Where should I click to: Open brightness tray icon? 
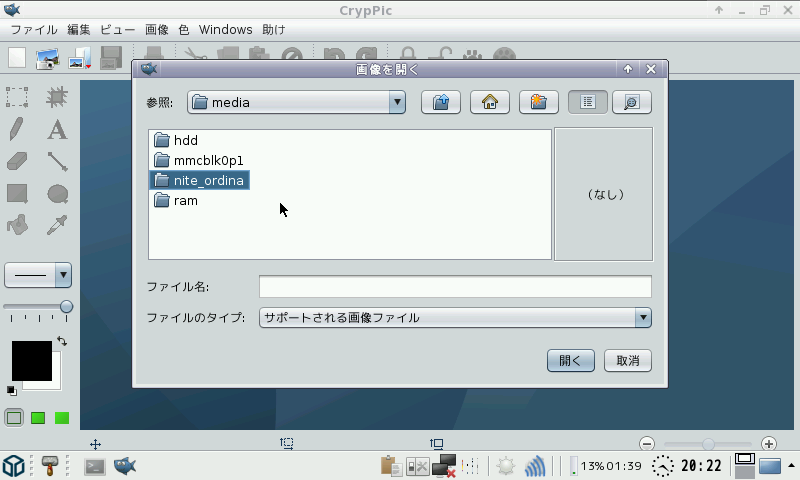[506, 466]
